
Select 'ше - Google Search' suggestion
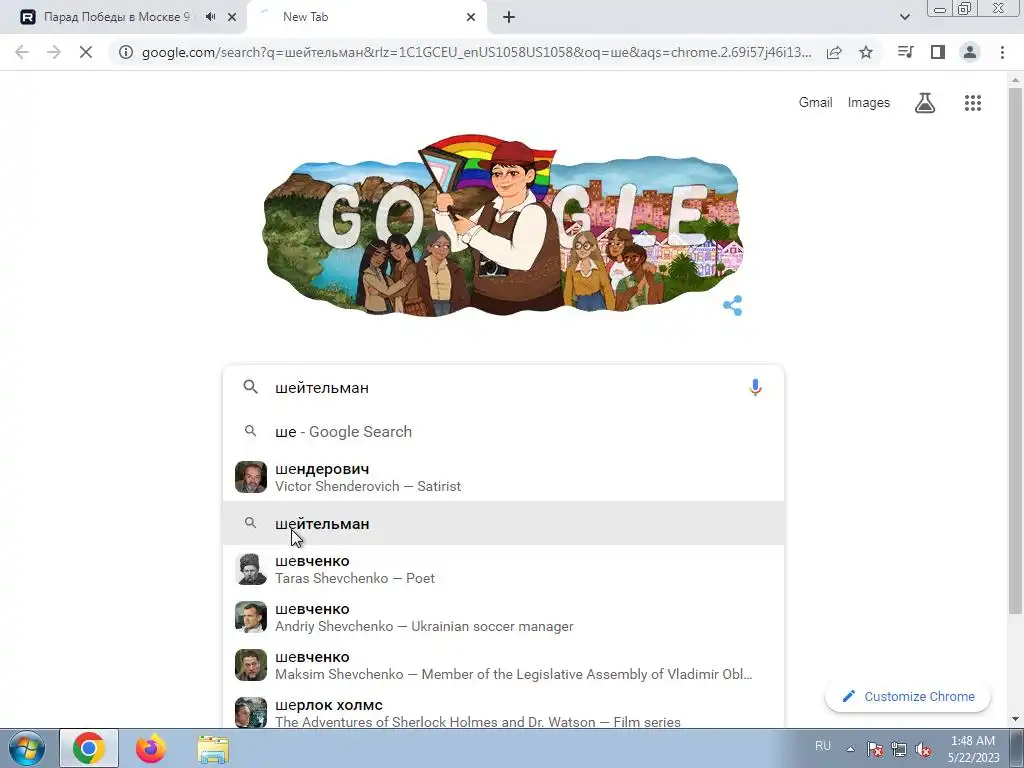point(504,432)
